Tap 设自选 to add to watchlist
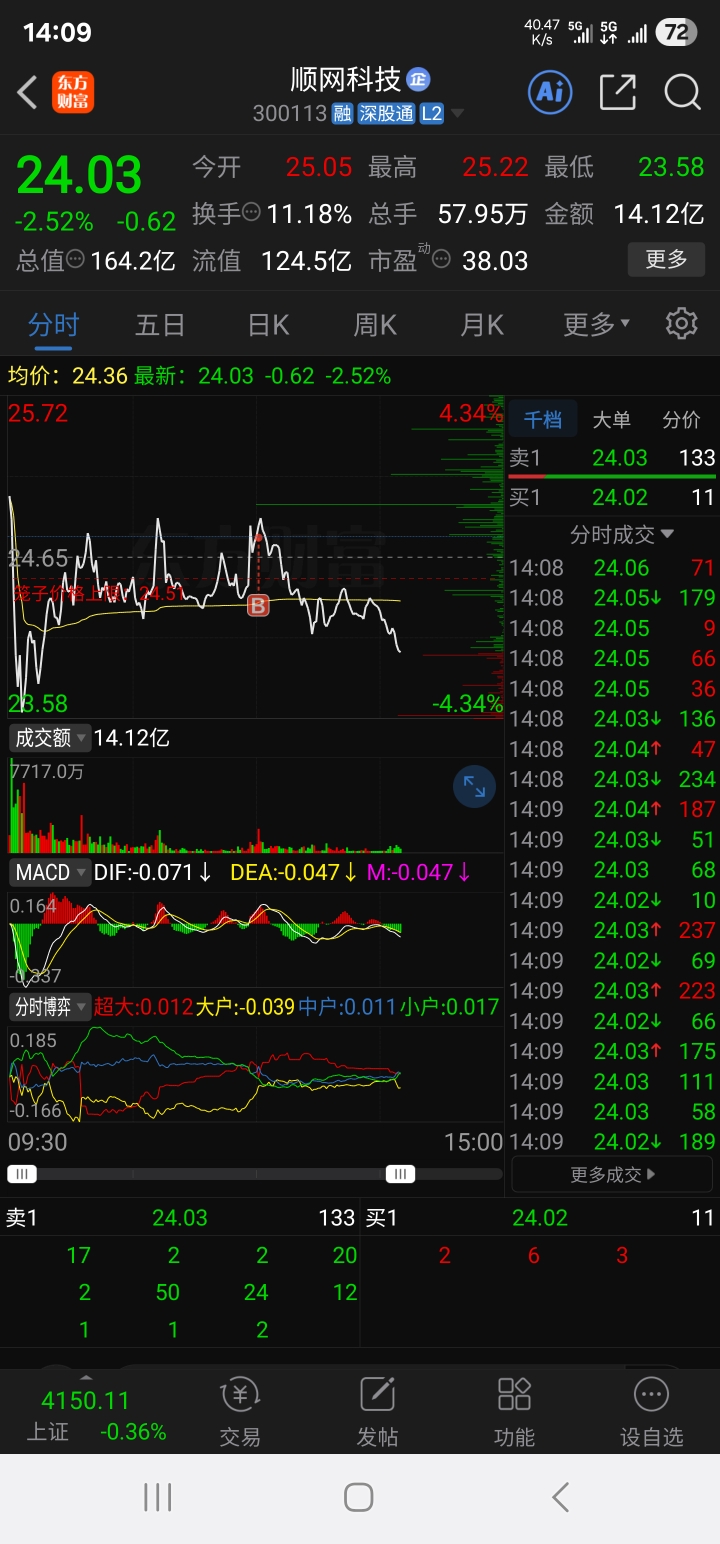 651,1413
